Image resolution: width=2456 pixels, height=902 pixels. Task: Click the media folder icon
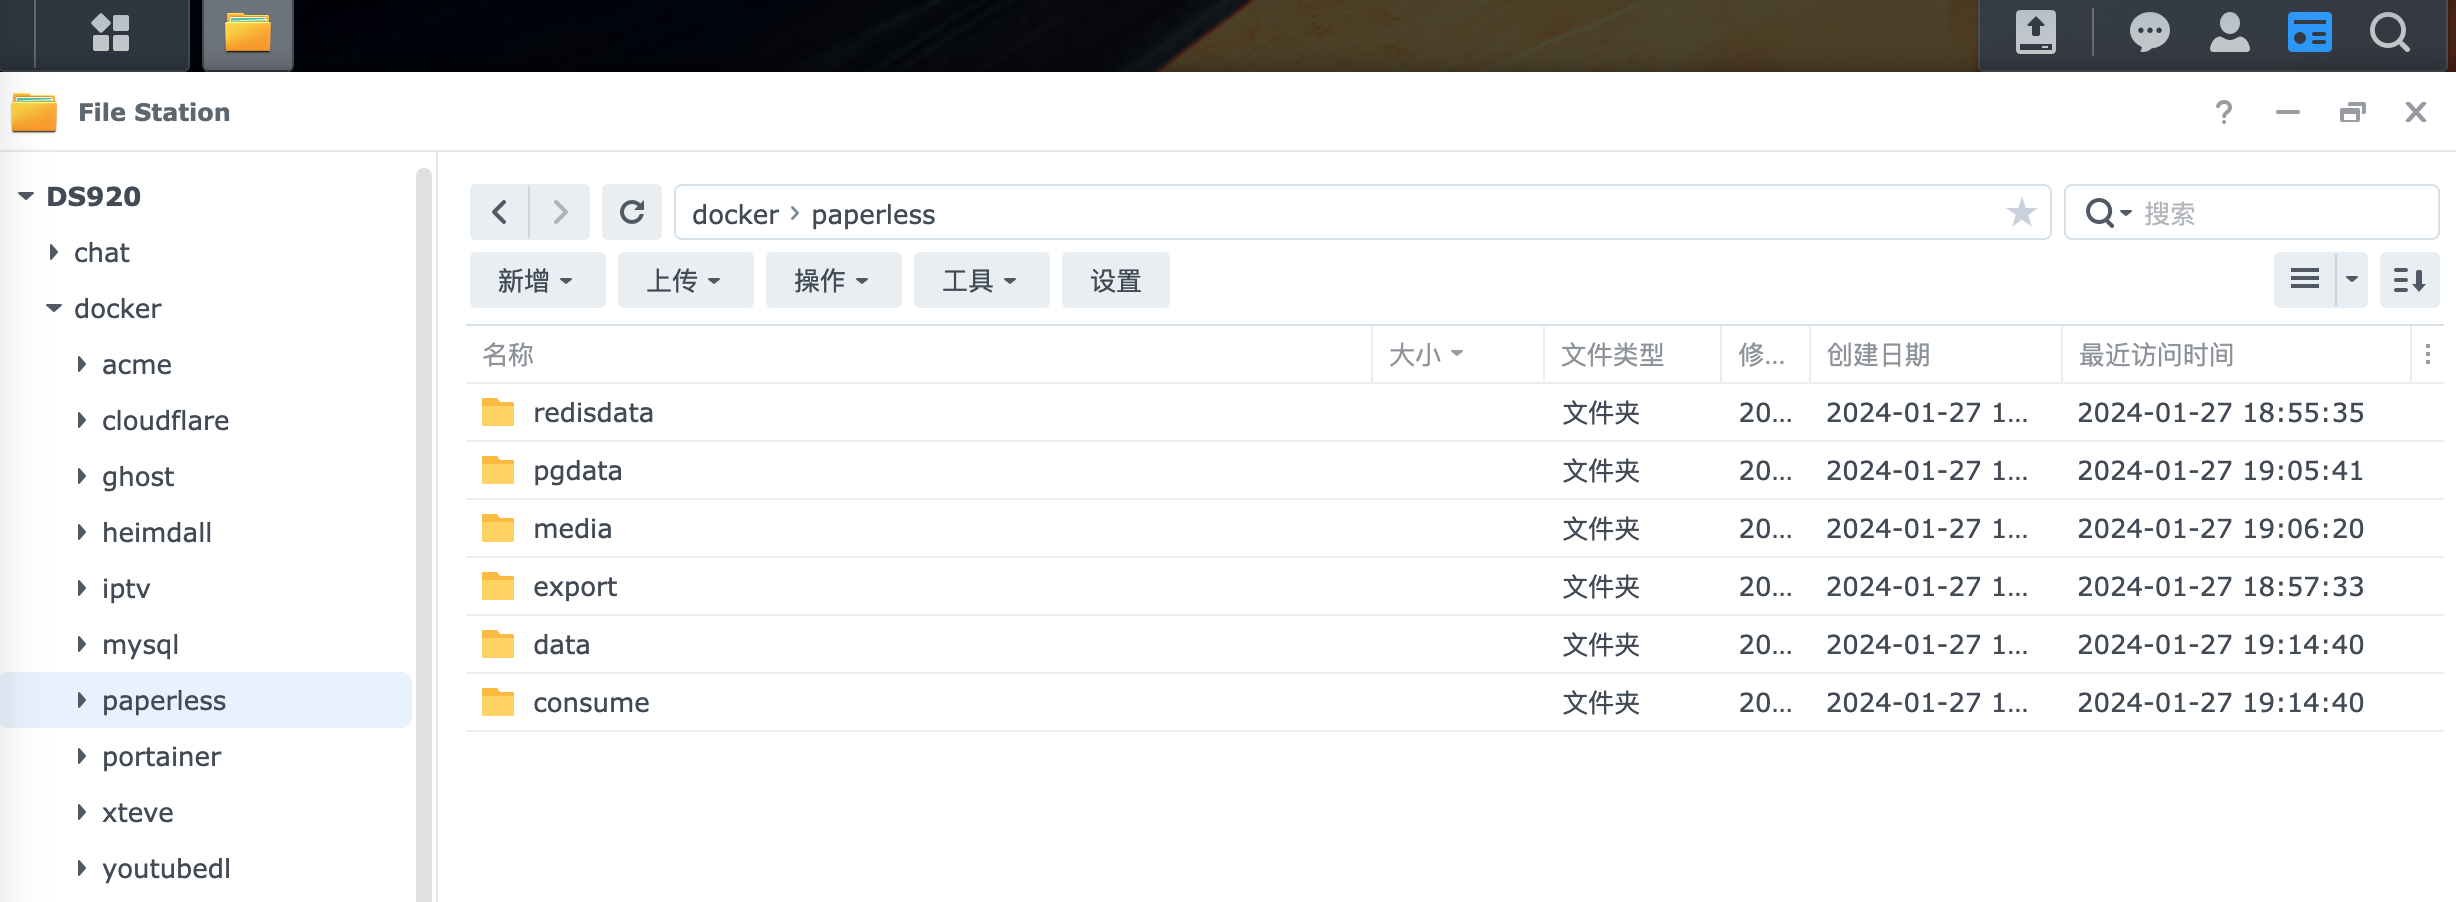(498, 528)
